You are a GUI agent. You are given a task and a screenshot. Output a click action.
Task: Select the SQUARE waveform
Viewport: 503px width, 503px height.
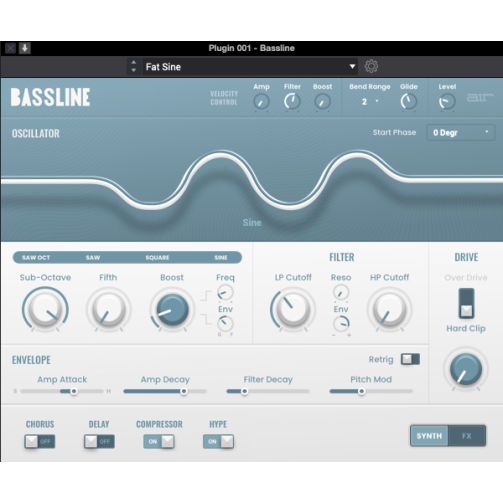coord(157,258)
